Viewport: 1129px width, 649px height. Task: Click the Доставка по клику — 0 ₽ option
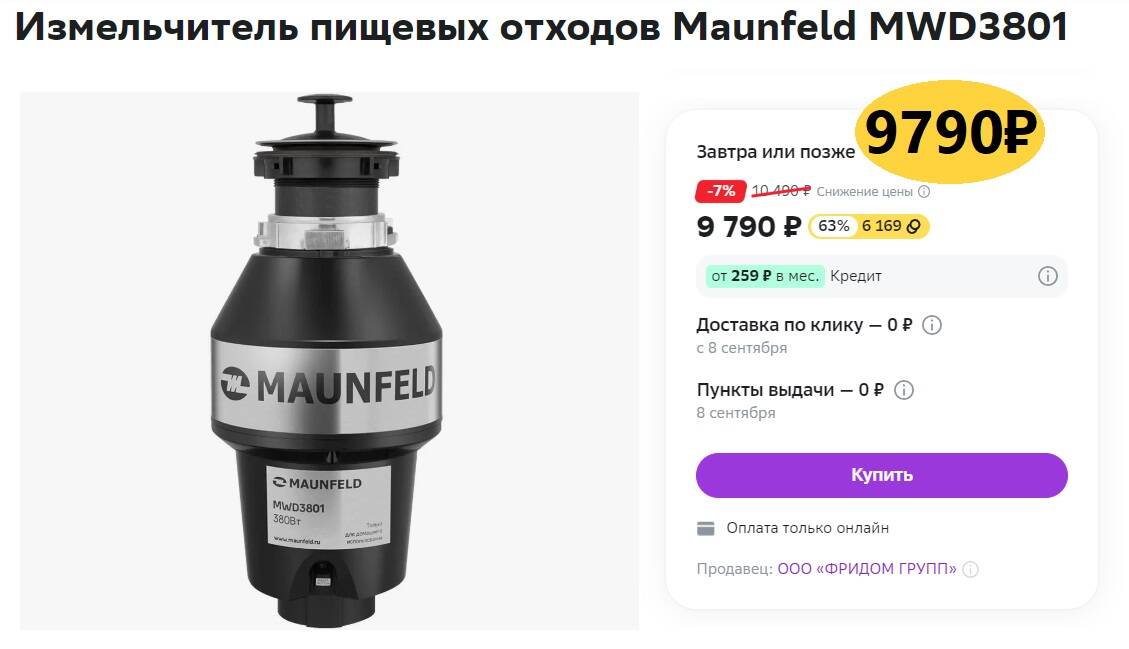(x=804, y=325)
